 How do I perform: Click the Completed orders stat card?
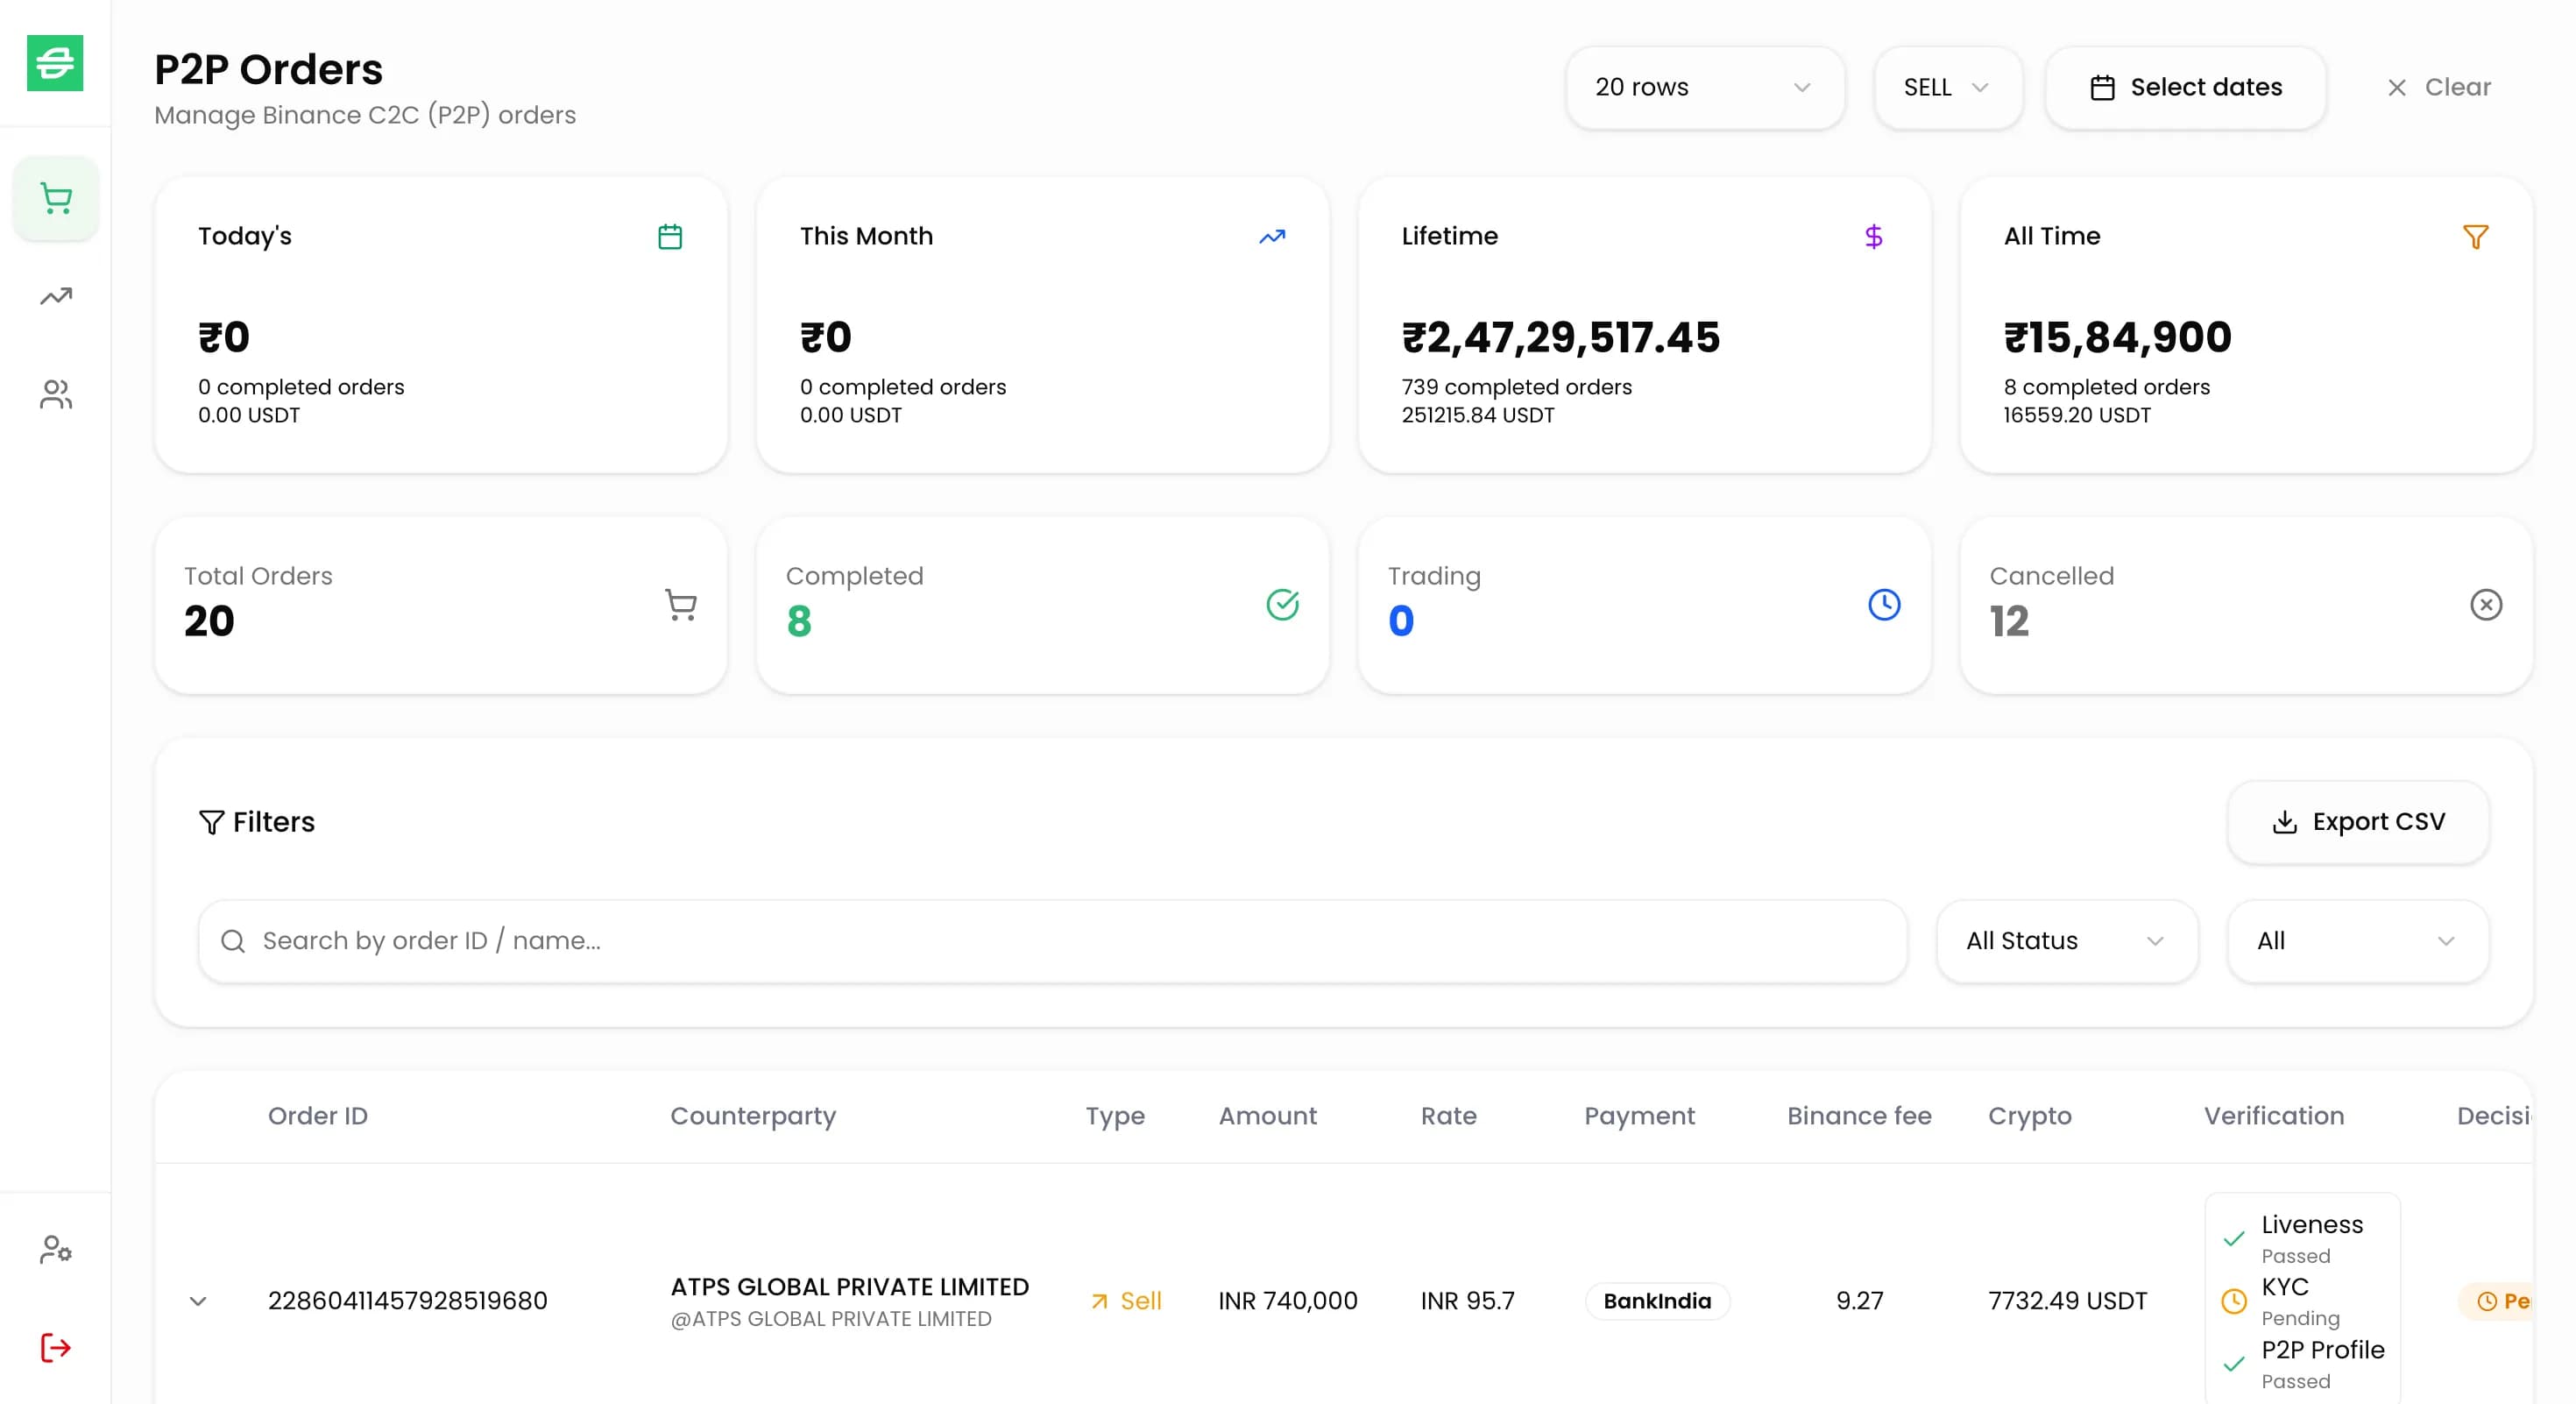1041,604
